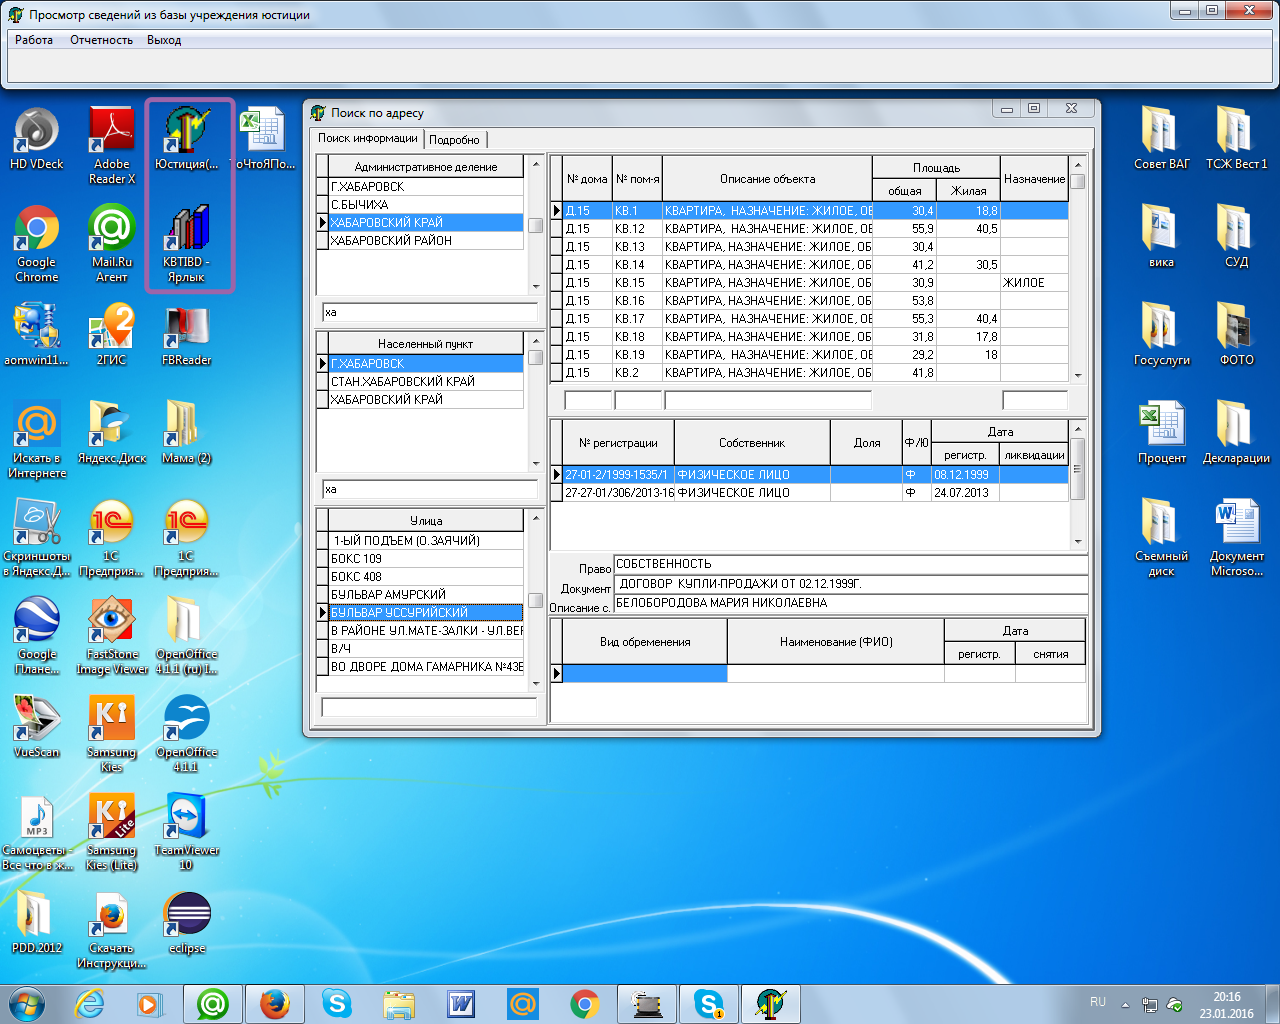Click the Skype icon in the taskbar
The image size is (1280, 1024).
pos(337,1003)
